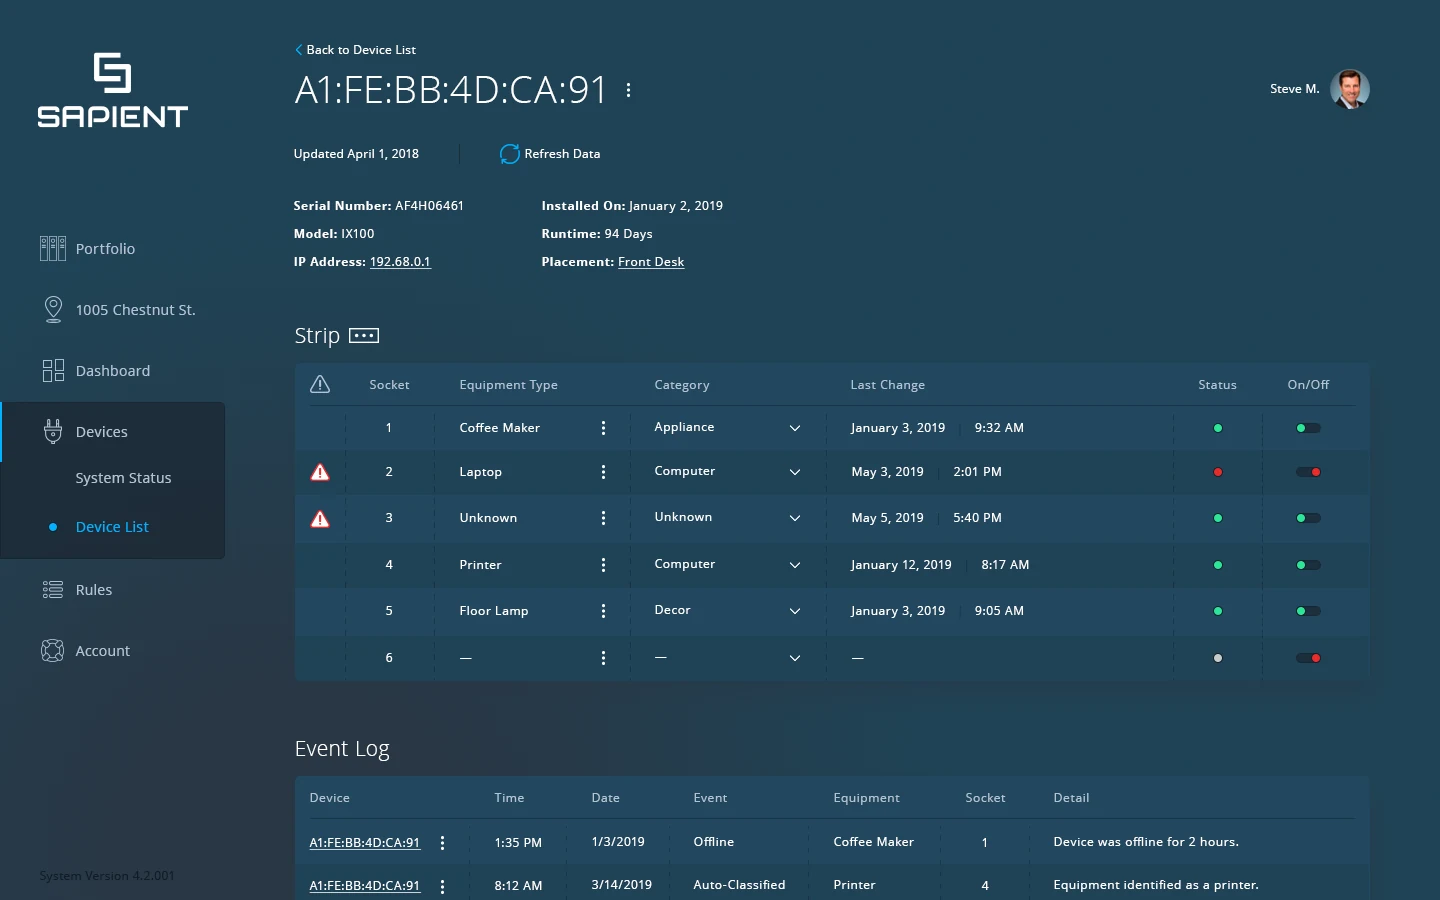The height and width of the screenshot is (900, 1440).
Task: Select 1005 Chestnut St. location
Action: coord(135,310)
